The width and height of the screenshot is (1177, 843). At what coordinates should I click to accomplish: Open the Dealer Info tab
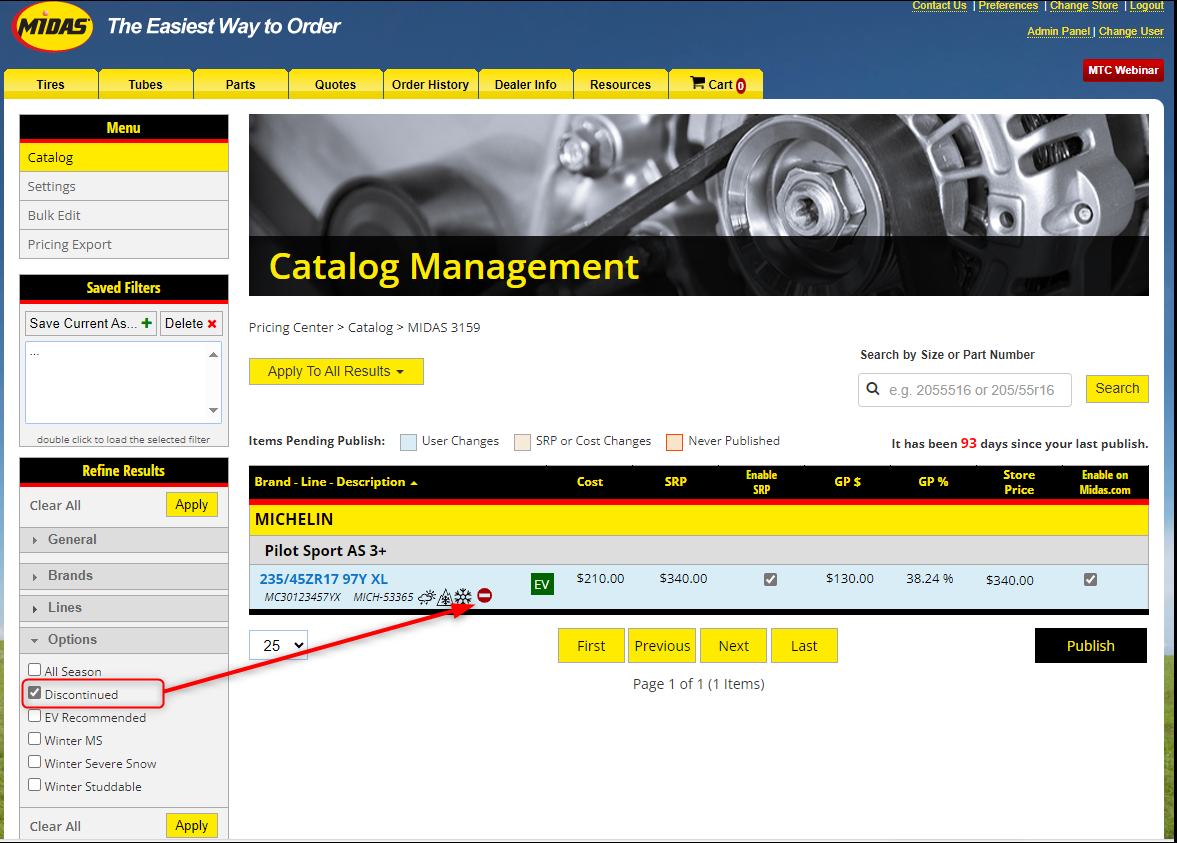[x=525, y=84]
